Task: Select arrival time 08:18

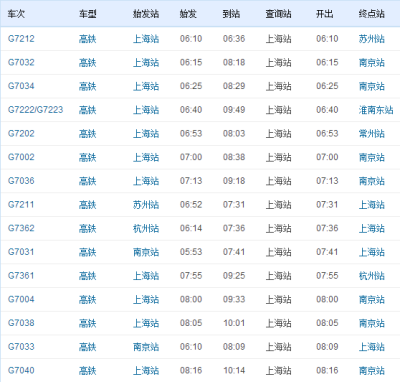Action: pos(234,62)
